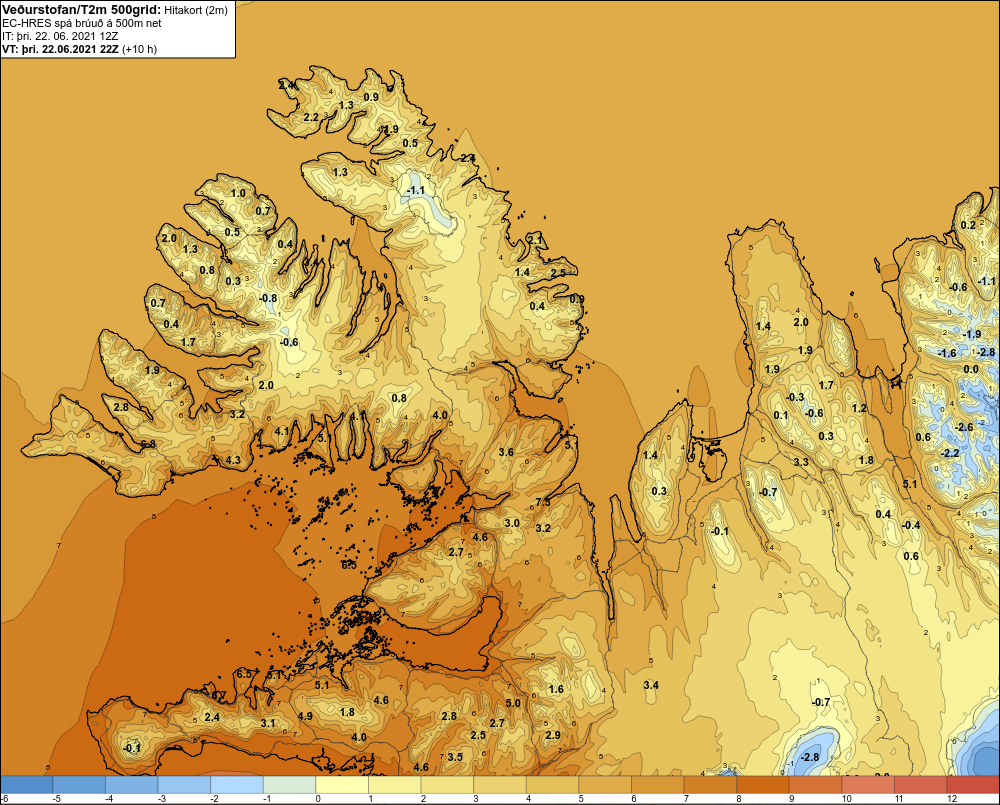Pick the legend swatch between 4 and 5
This screenshot has width=1000, height=805.
point(552,784)
